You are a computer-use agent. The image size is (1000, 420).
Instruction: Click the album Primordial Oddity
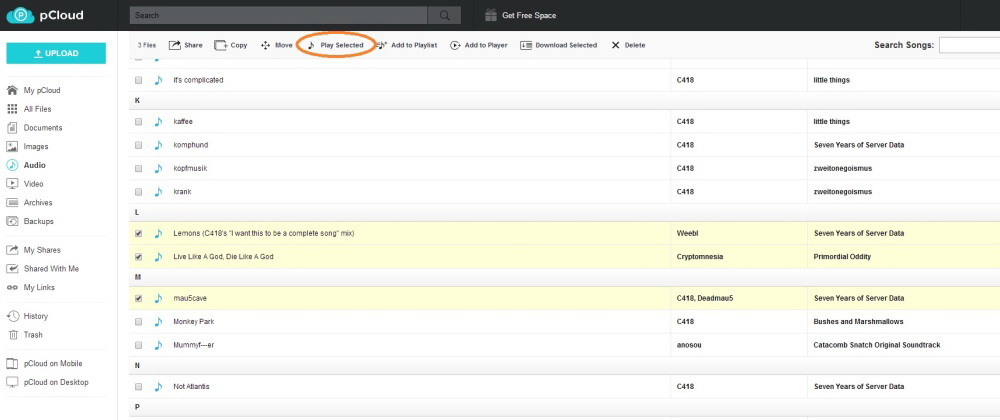(x=842, y=257)
